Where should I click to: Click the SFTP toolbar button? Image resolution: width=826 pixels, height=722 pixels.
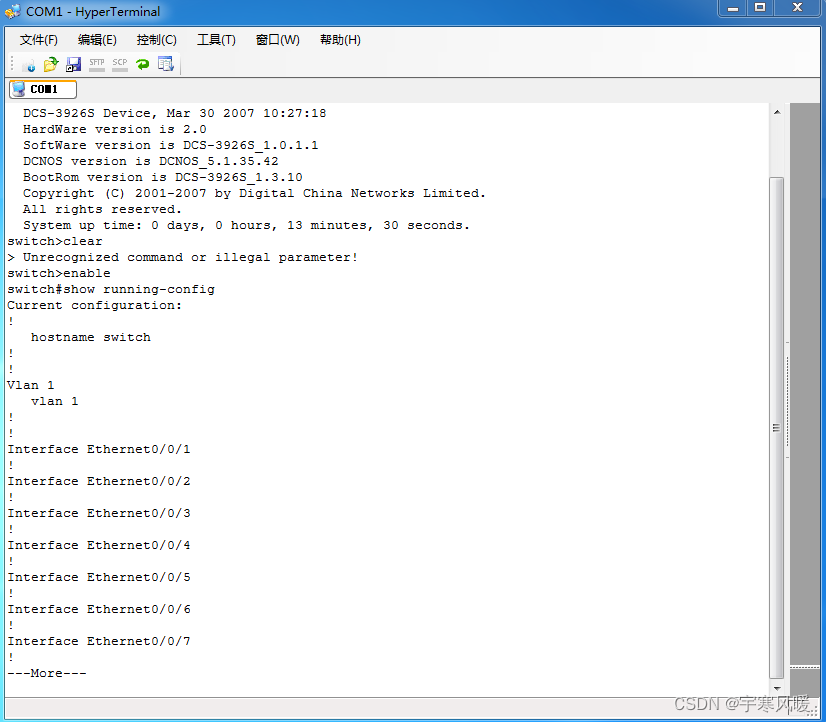click(97, 65)
